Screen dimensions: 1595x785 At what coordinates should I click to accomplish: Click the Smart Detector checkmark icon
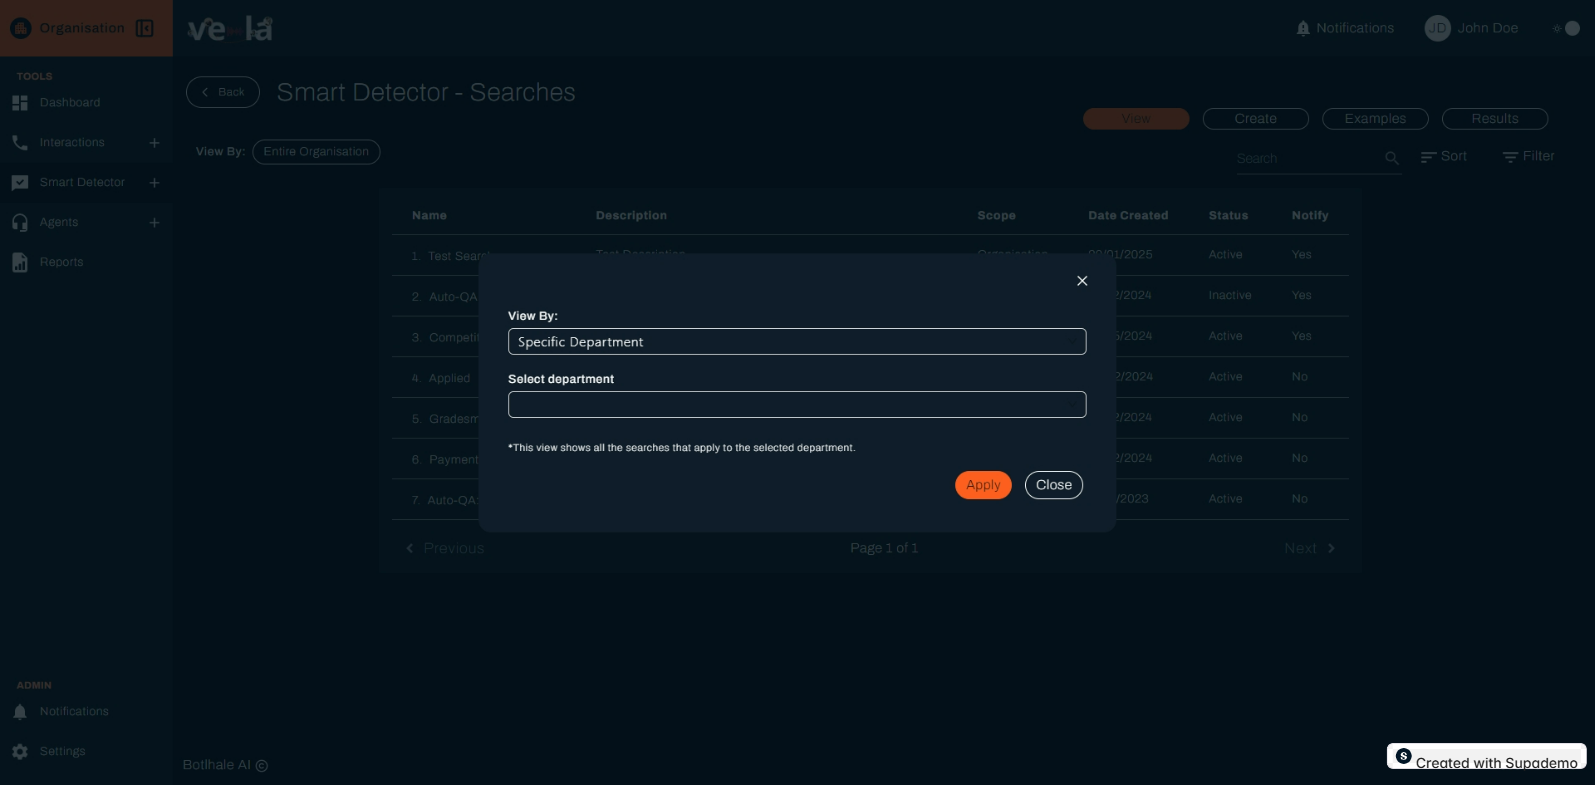pos(20,183)
